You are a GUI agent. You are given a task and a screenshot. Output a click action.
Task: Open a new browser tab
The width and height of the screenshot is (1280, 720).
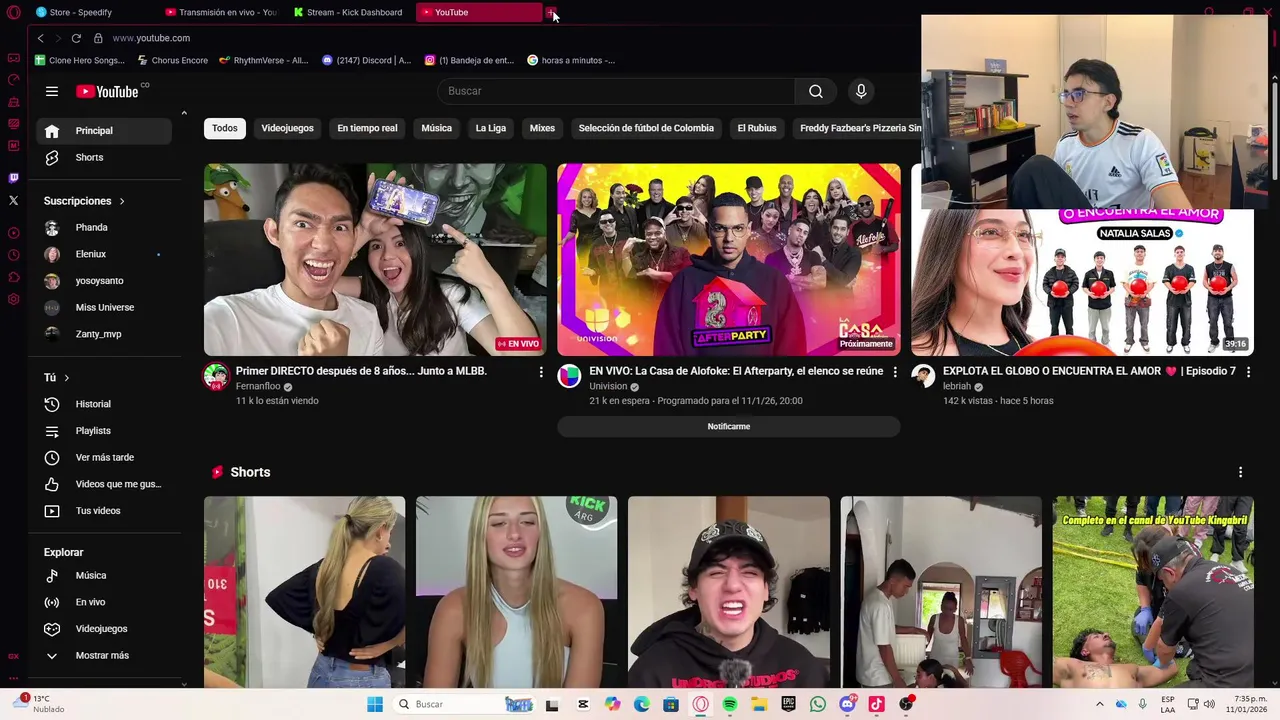551,12
